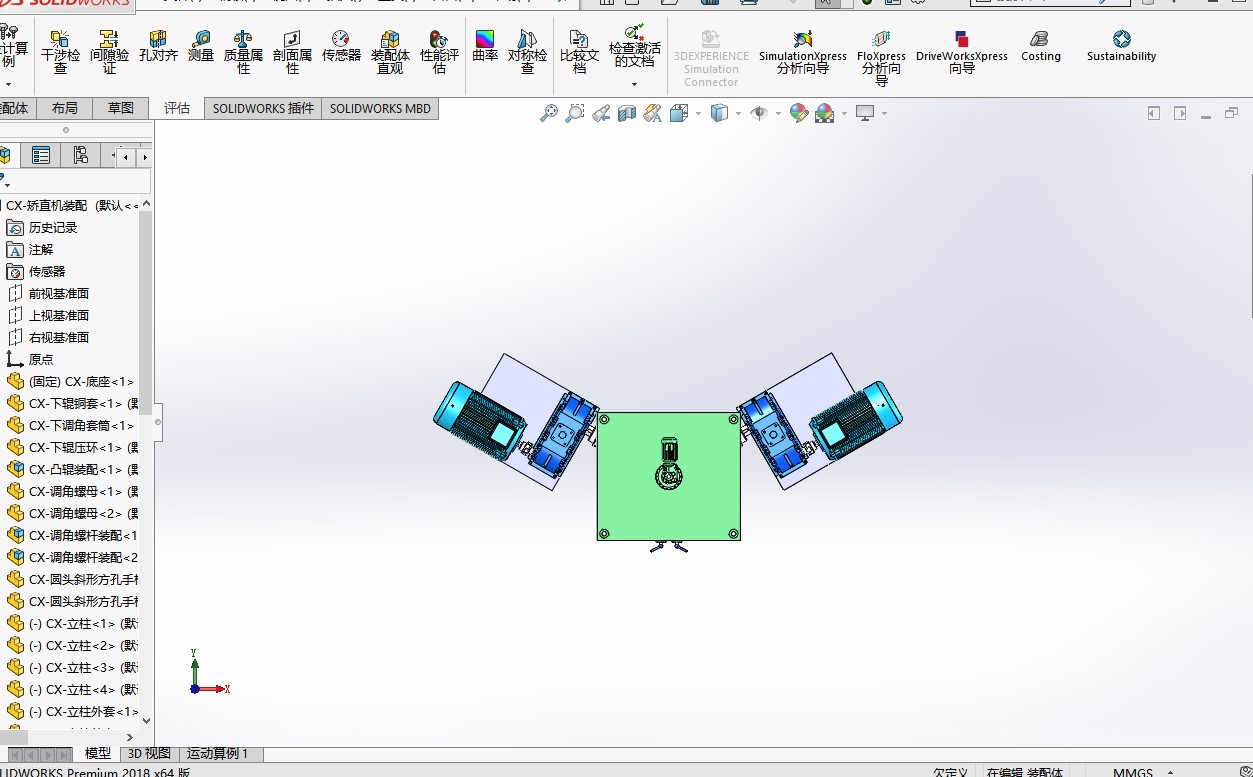Open the Sustainability tool

[x=1121, y=47]
